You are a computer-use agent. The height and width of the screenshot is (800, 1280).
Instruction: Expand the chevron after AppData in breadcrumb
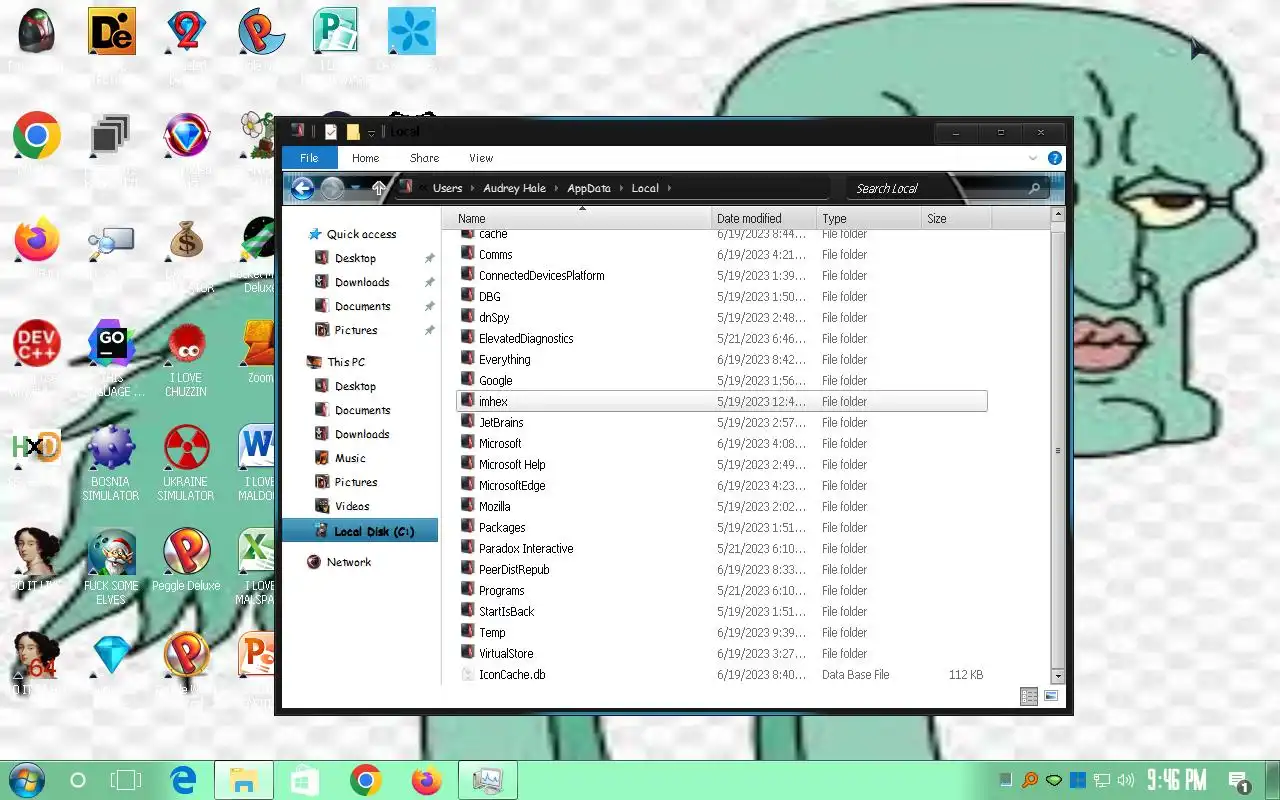tap(621, 188)
